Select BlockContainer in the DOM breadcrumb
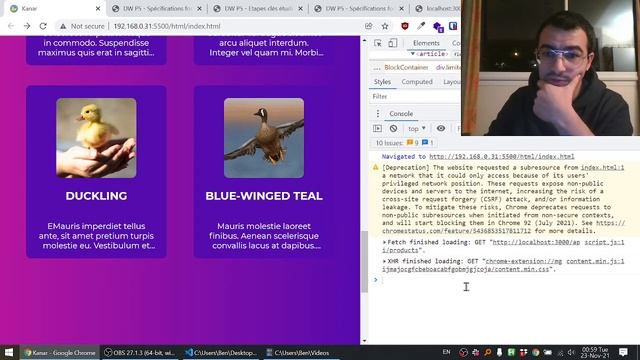 click(406, 68)
